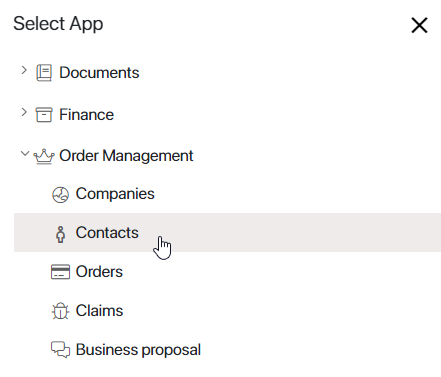Select the Orders app

coord(227,271)
